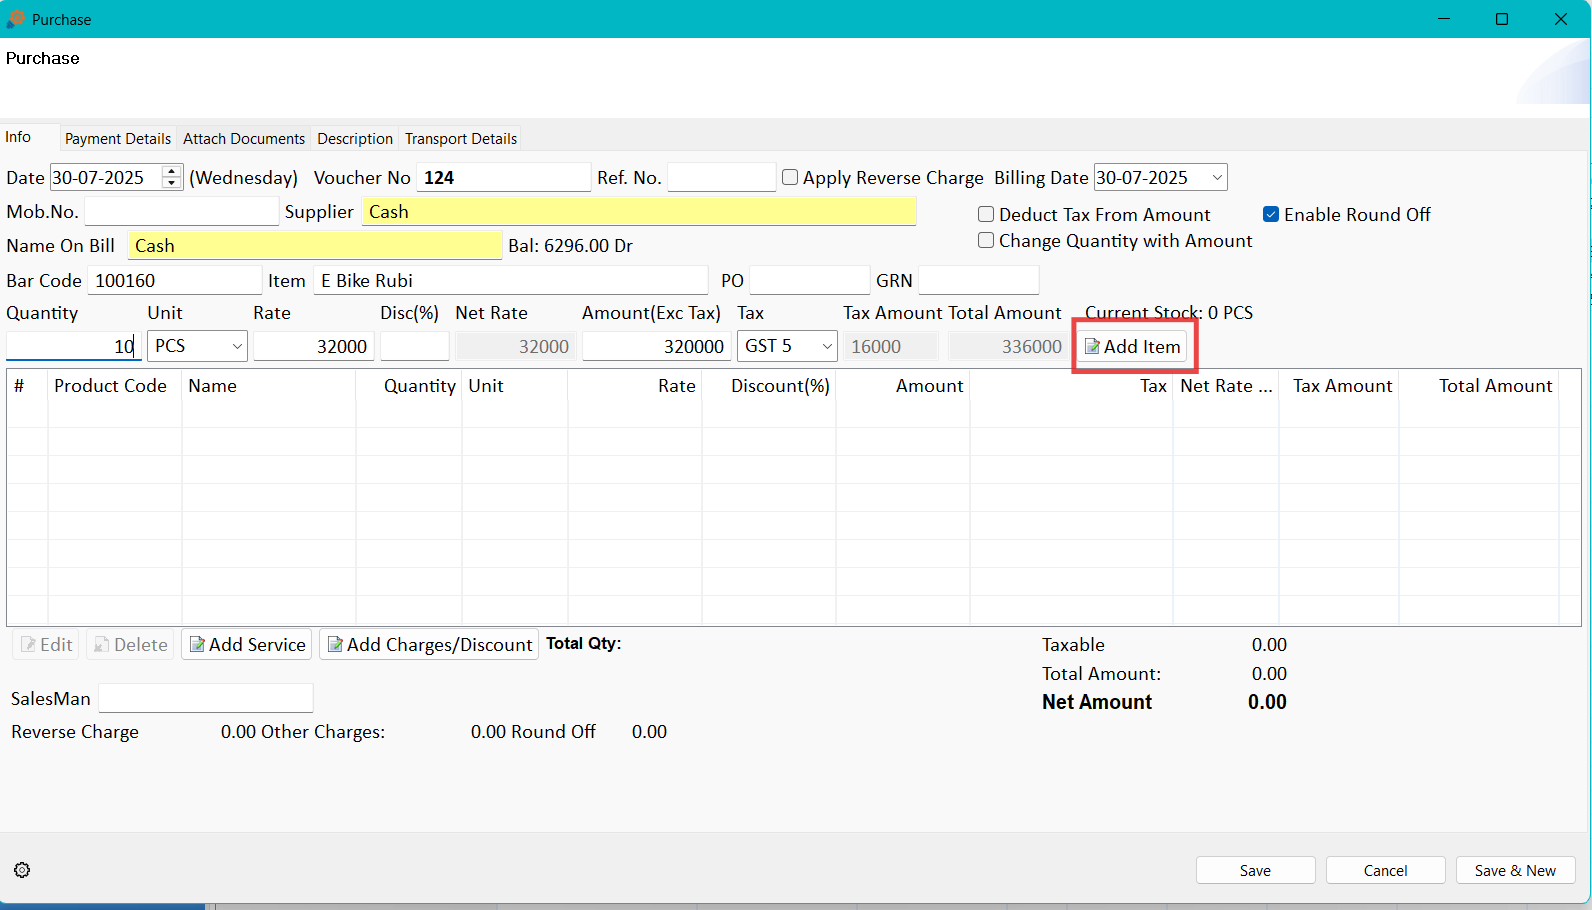Image resolution: width=1592 pixels, height=910 pixels.
Task: Click the Save button
Action: click(1255, 870)
